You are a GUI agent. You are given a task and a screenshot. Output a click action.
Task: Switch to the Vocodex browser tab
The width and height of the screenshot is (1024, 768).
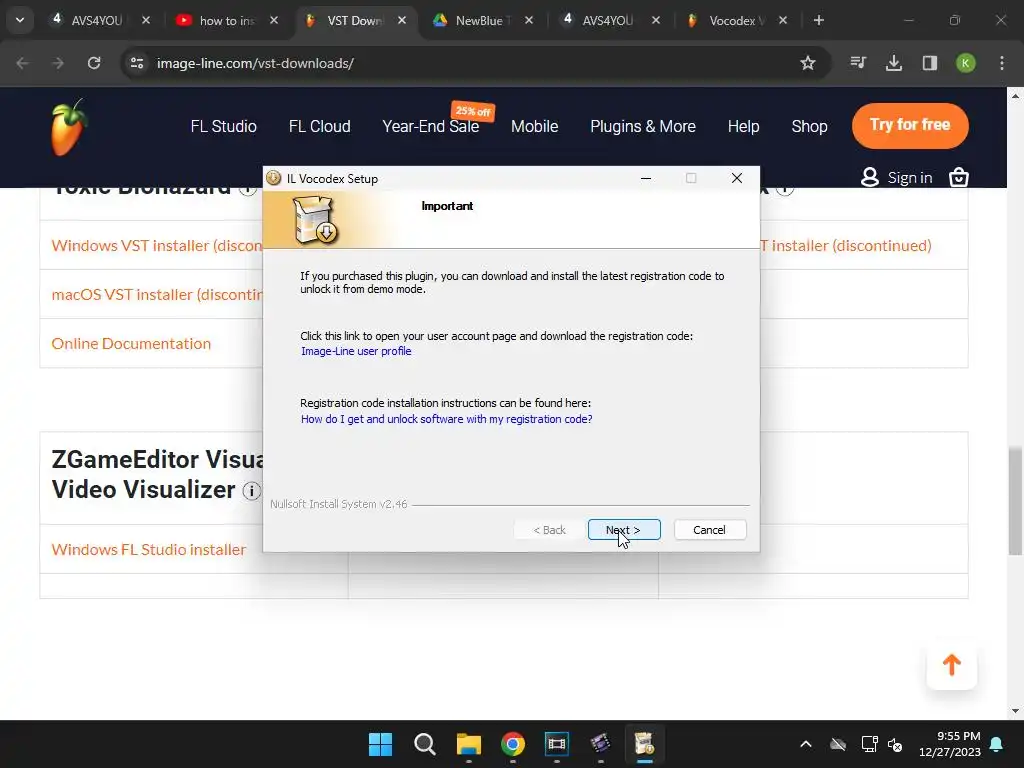coord(737,20)
